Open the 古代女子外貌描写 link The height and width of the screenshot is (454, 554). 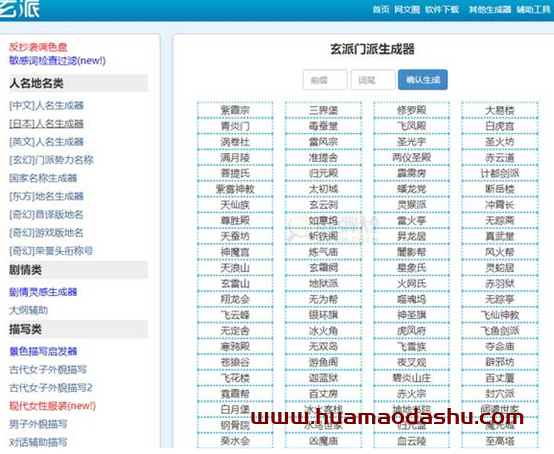(48, 370)
